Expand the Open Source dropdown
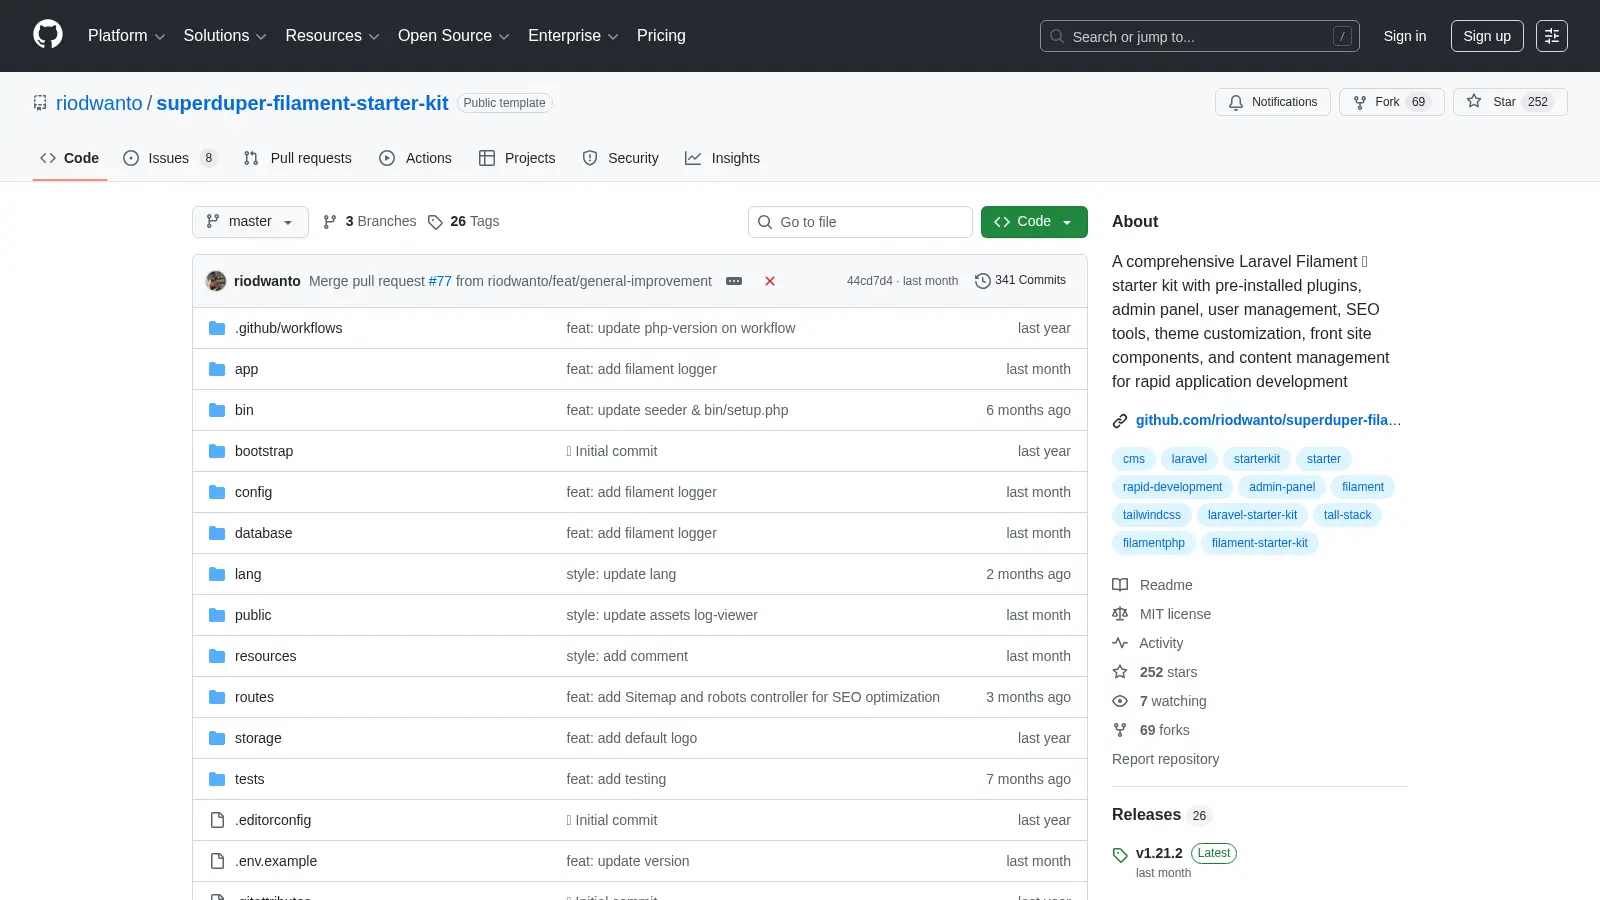This screenshot has width=1600, height=900. tap(454, 36)
